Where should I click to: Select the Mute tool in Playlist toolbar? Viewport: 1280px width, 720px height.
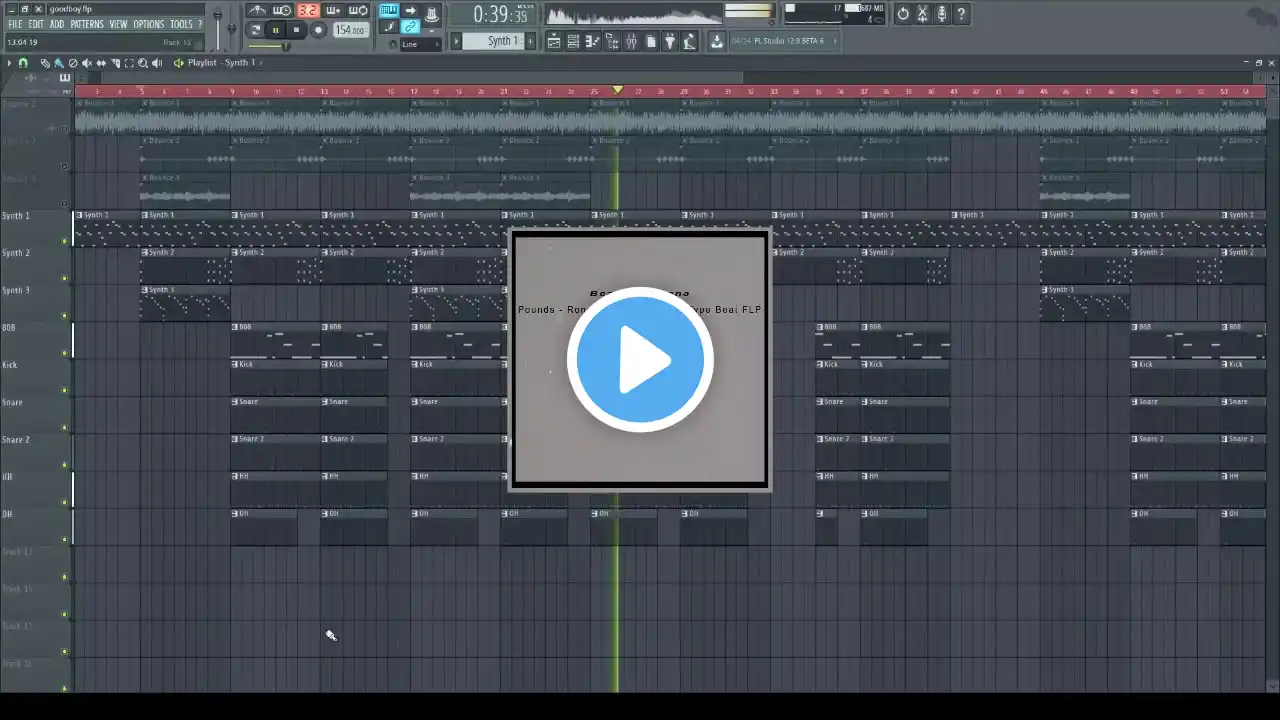[x=87, y=63]
